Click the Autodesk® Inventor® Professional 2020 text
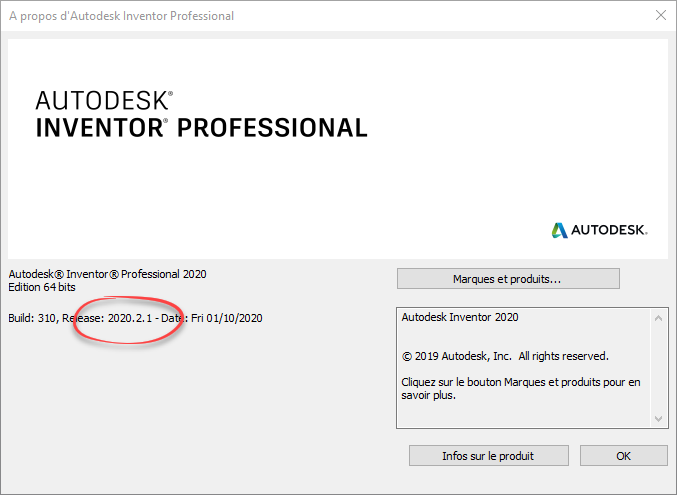The width and height of the screenshot is (677, 495). click(108, 274)
